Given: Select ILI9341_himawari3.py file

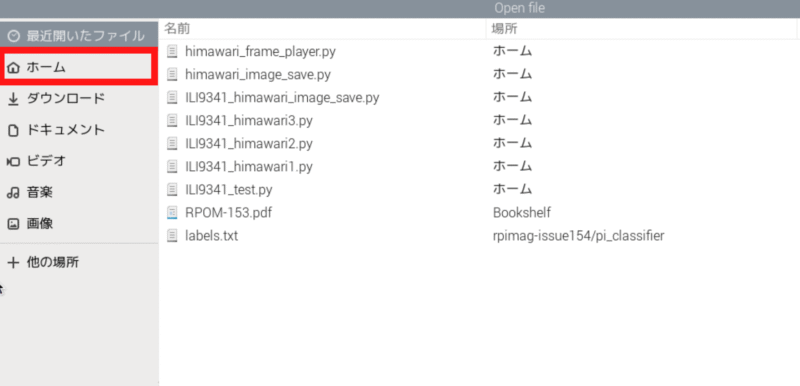Looking at the screenshot, I should click(480, 120).
